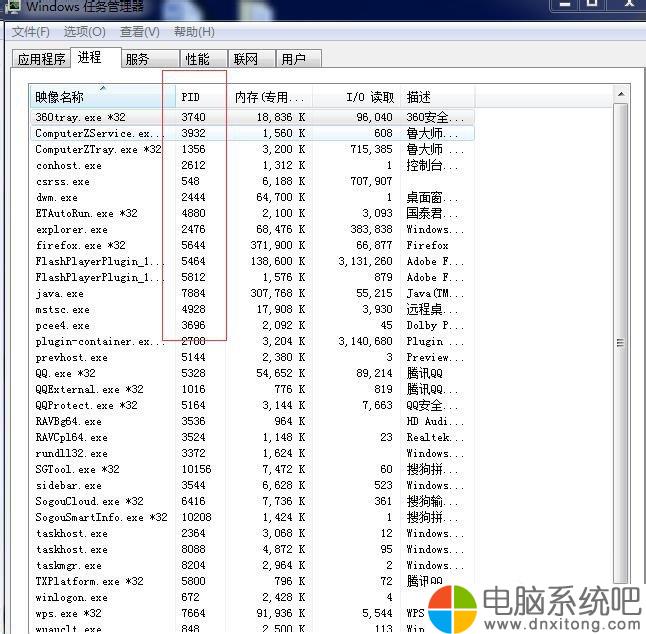The width and height of the screenshot is (646, 634).
Task: Select taskhost.exe row with PID 2364
Action: tap(252, 533)
